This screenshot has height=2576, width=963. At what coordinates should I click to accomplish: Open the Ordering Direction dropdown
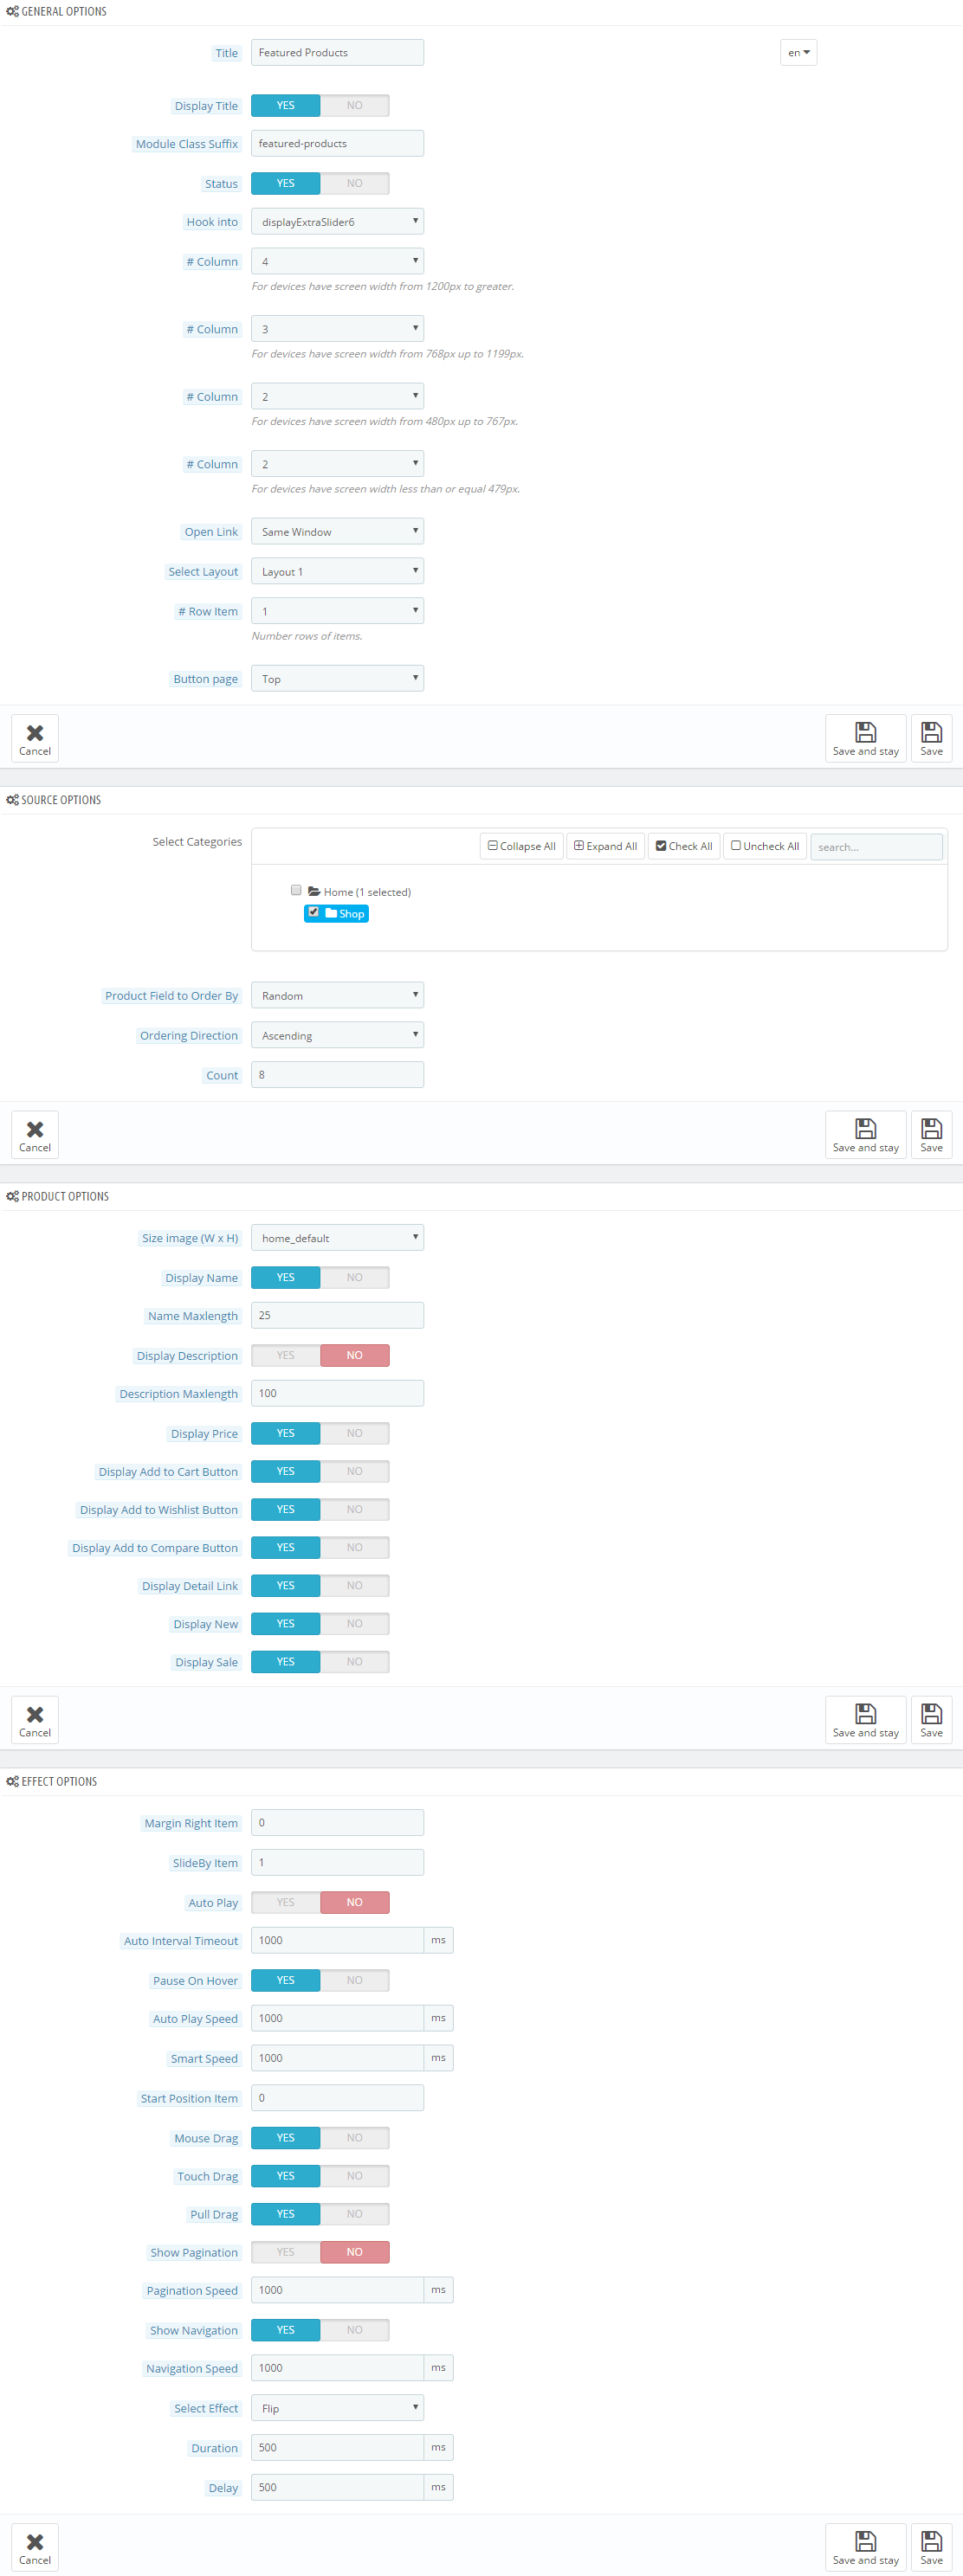coord(337,1035)
